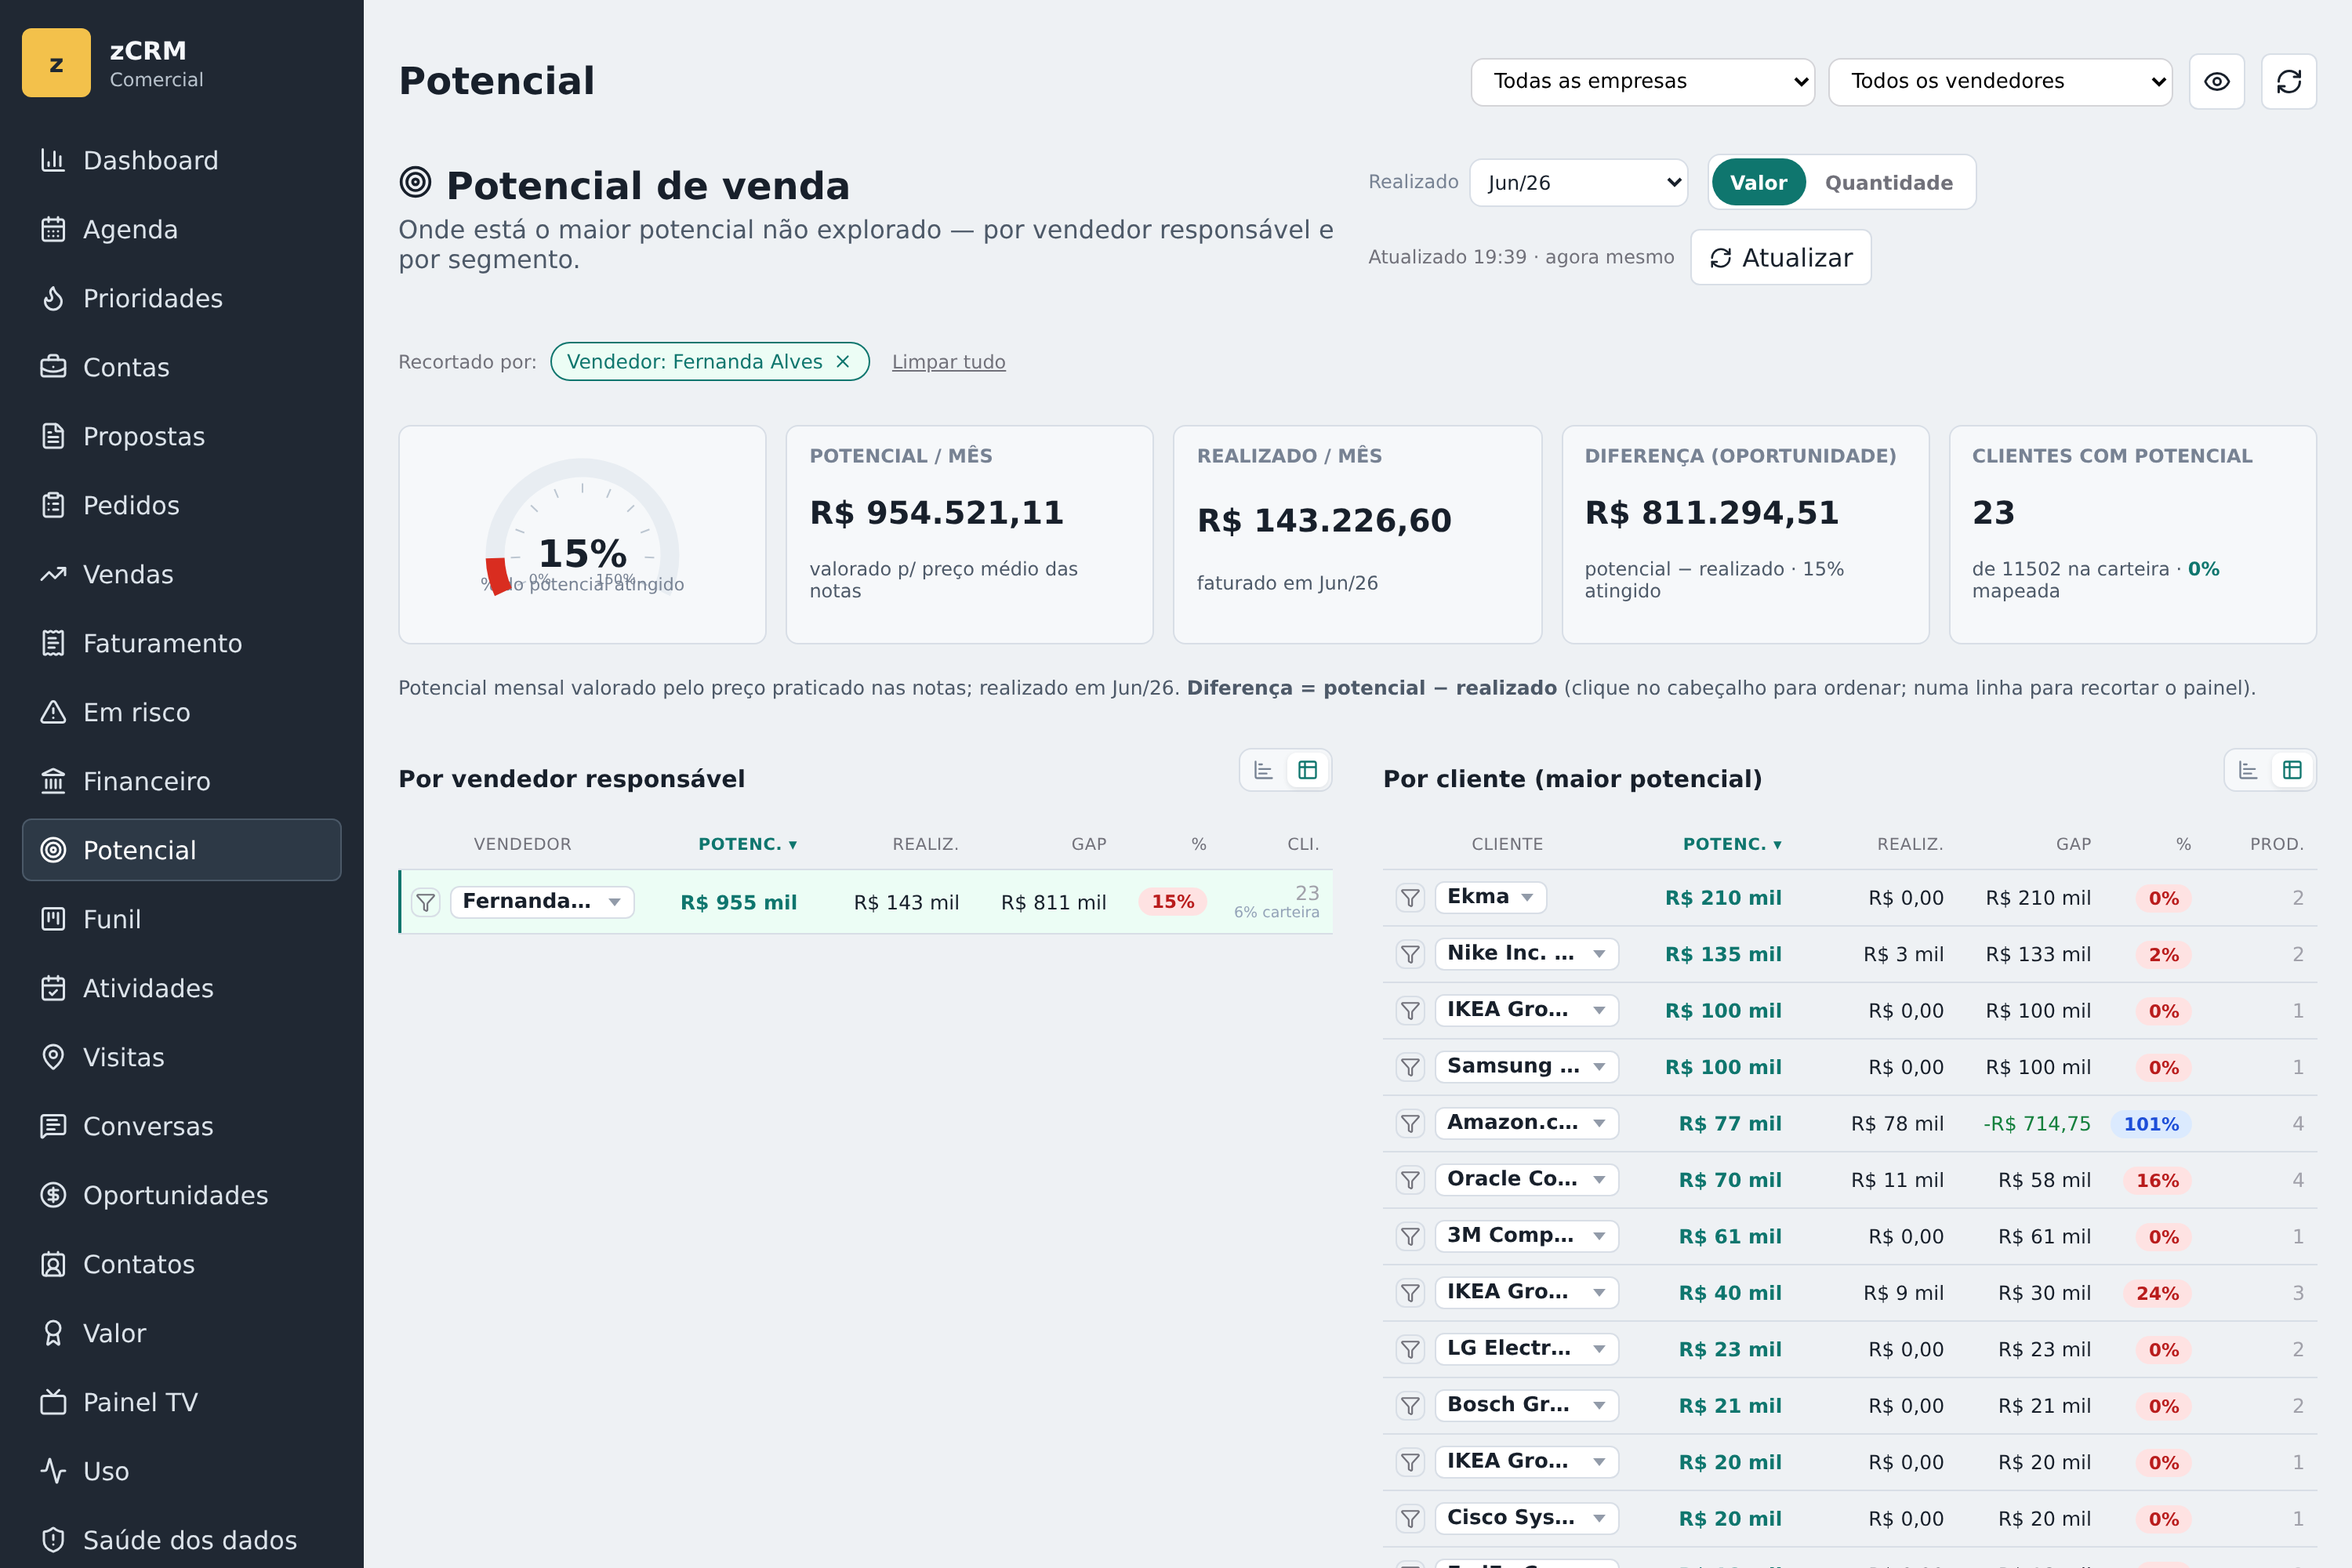2352x1568 pixels.
Task: Open Painel TV in the sidebar
Action: 181,1402
